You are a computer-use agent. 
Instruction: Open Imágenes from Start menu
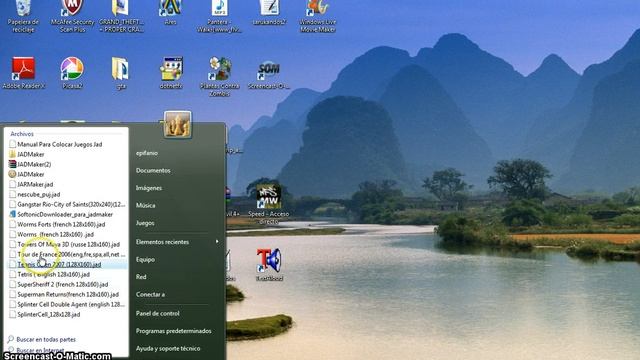pyautogui.click(x=149, y=188)
